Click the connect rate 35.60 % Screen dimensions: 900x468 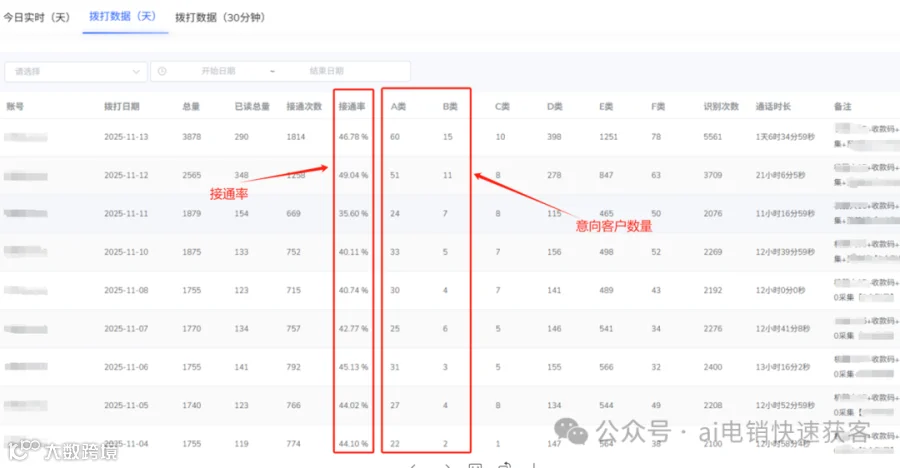coord(353,214)
